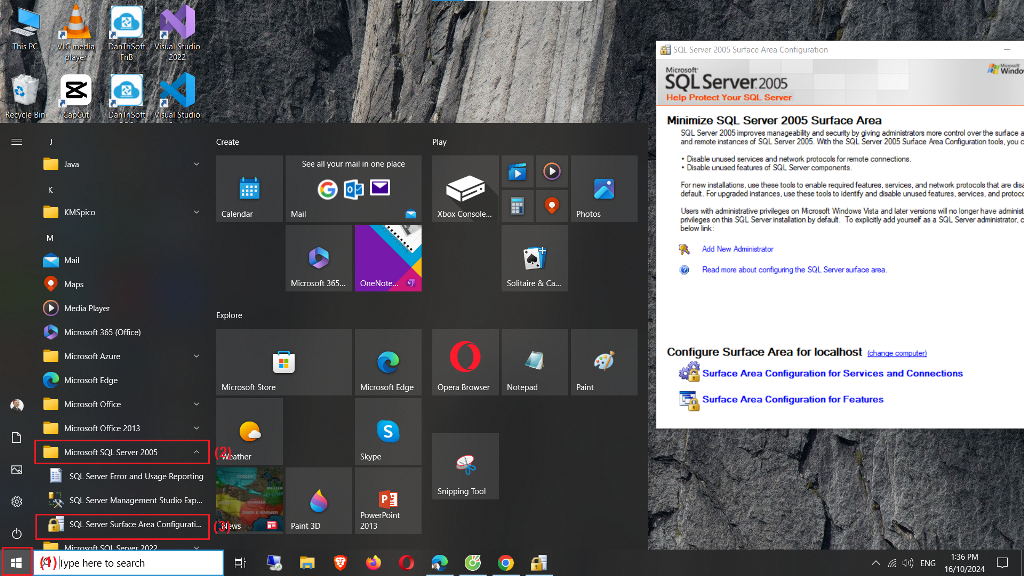Open Microsoft 365 (Office) in app list
The image size is (1024, 576).
click(121, 332)
